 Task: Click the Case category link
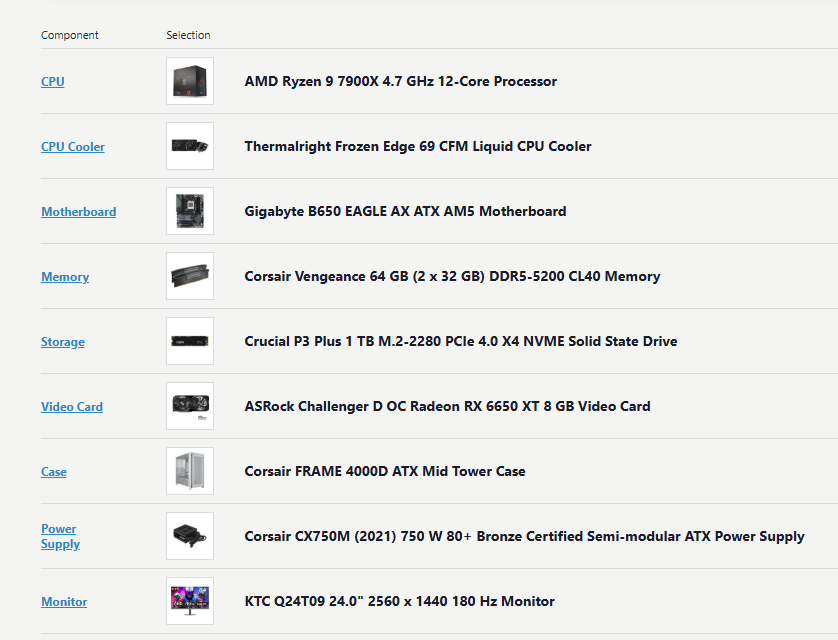[54, 472]
